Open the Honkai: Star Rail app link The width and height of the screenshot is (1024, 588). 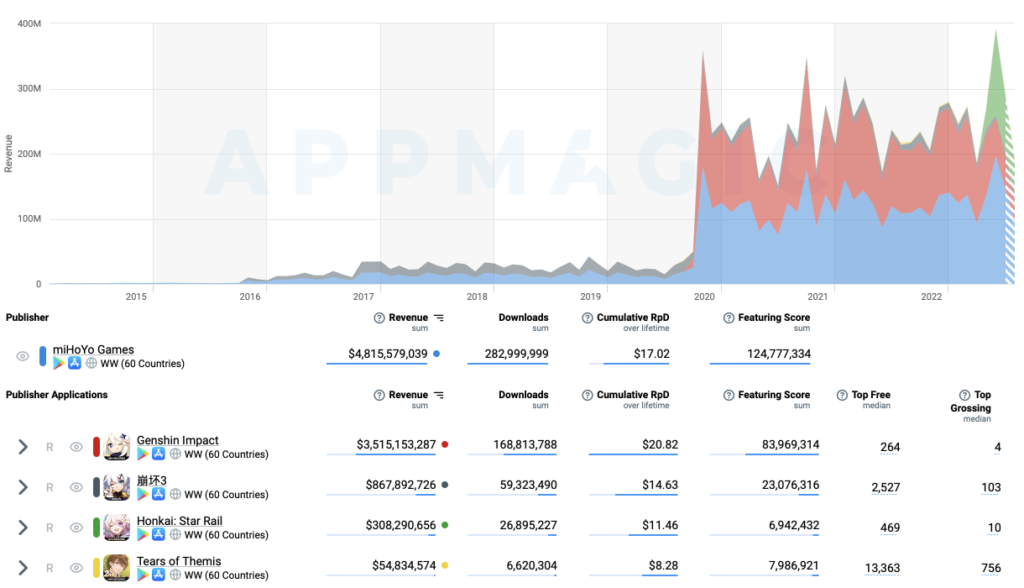pyautogui.click(x=179, y=521)
